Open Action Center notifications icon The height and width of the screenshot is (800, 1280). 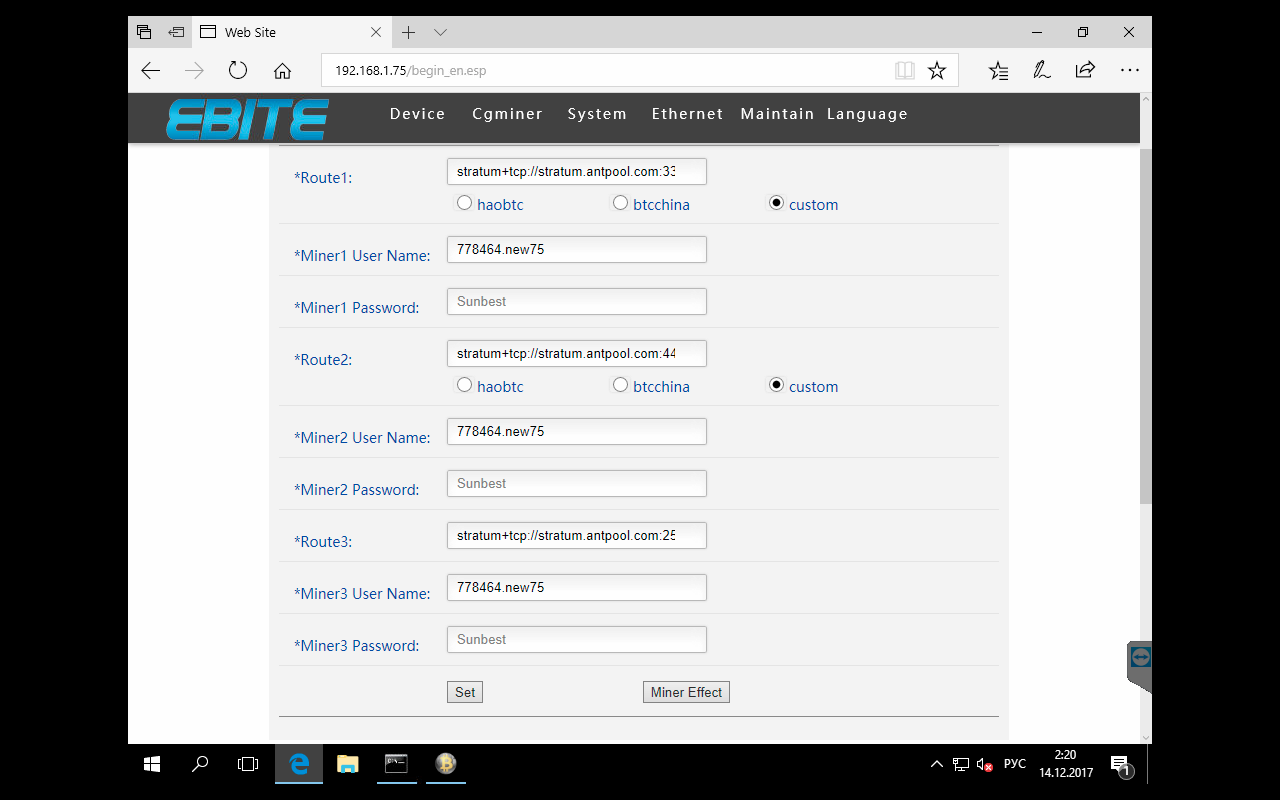click(1120, 765)
